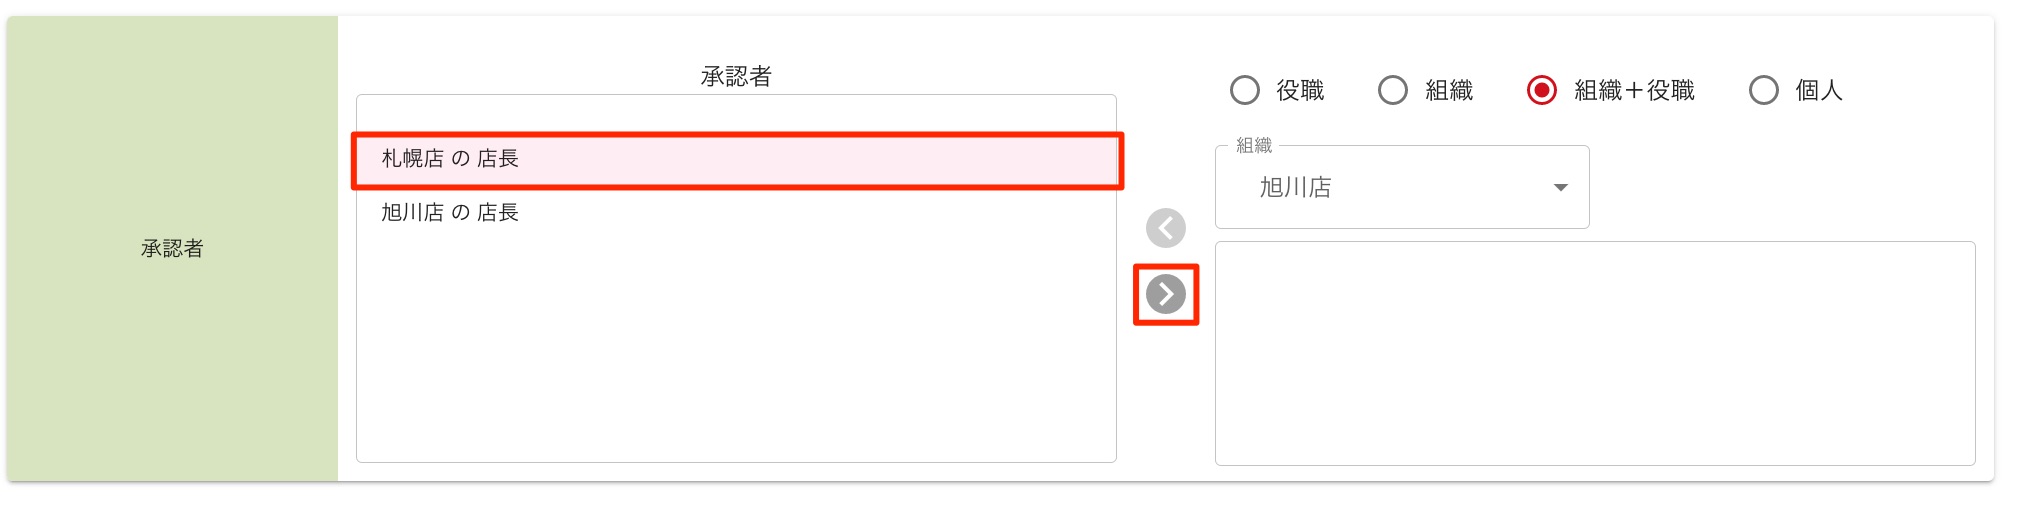The height and width of the screenshot is (506, 2018).
Task: Click the 個人 radio label text
Action: (1818, 91)
